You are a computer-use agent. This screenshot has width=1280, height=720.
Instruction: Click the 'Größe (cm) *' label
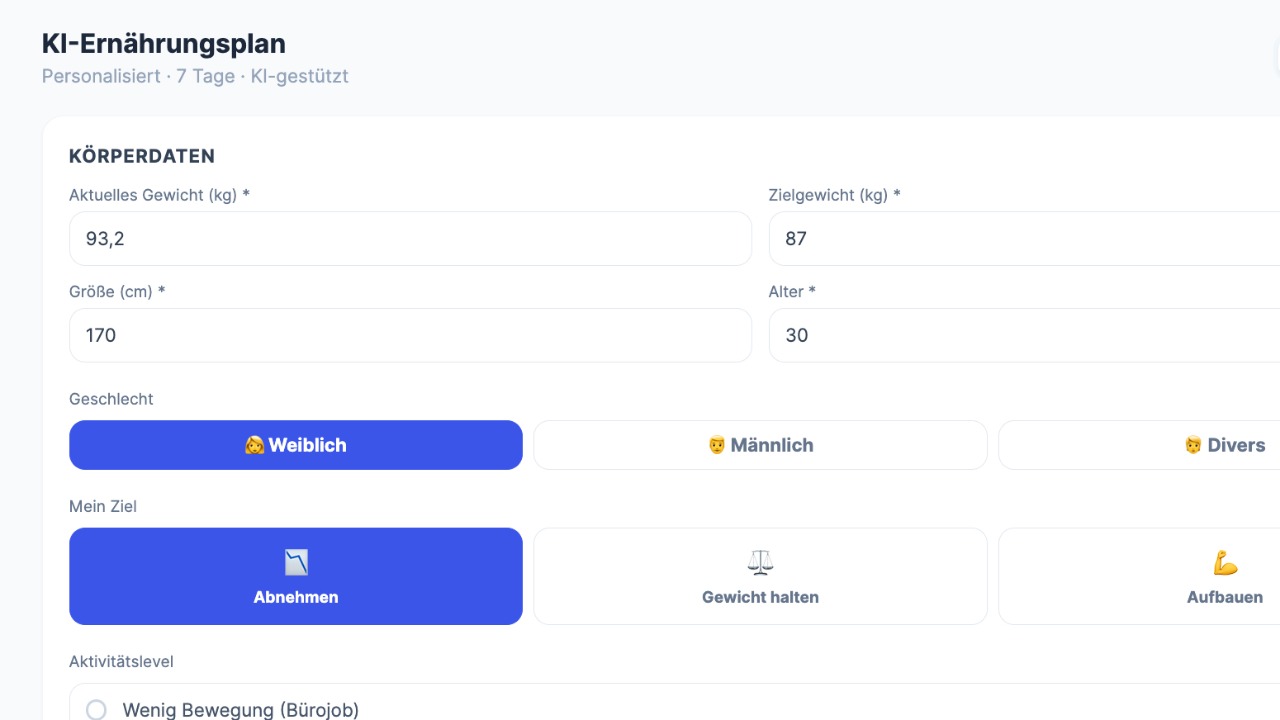click(x=117, y=292)
